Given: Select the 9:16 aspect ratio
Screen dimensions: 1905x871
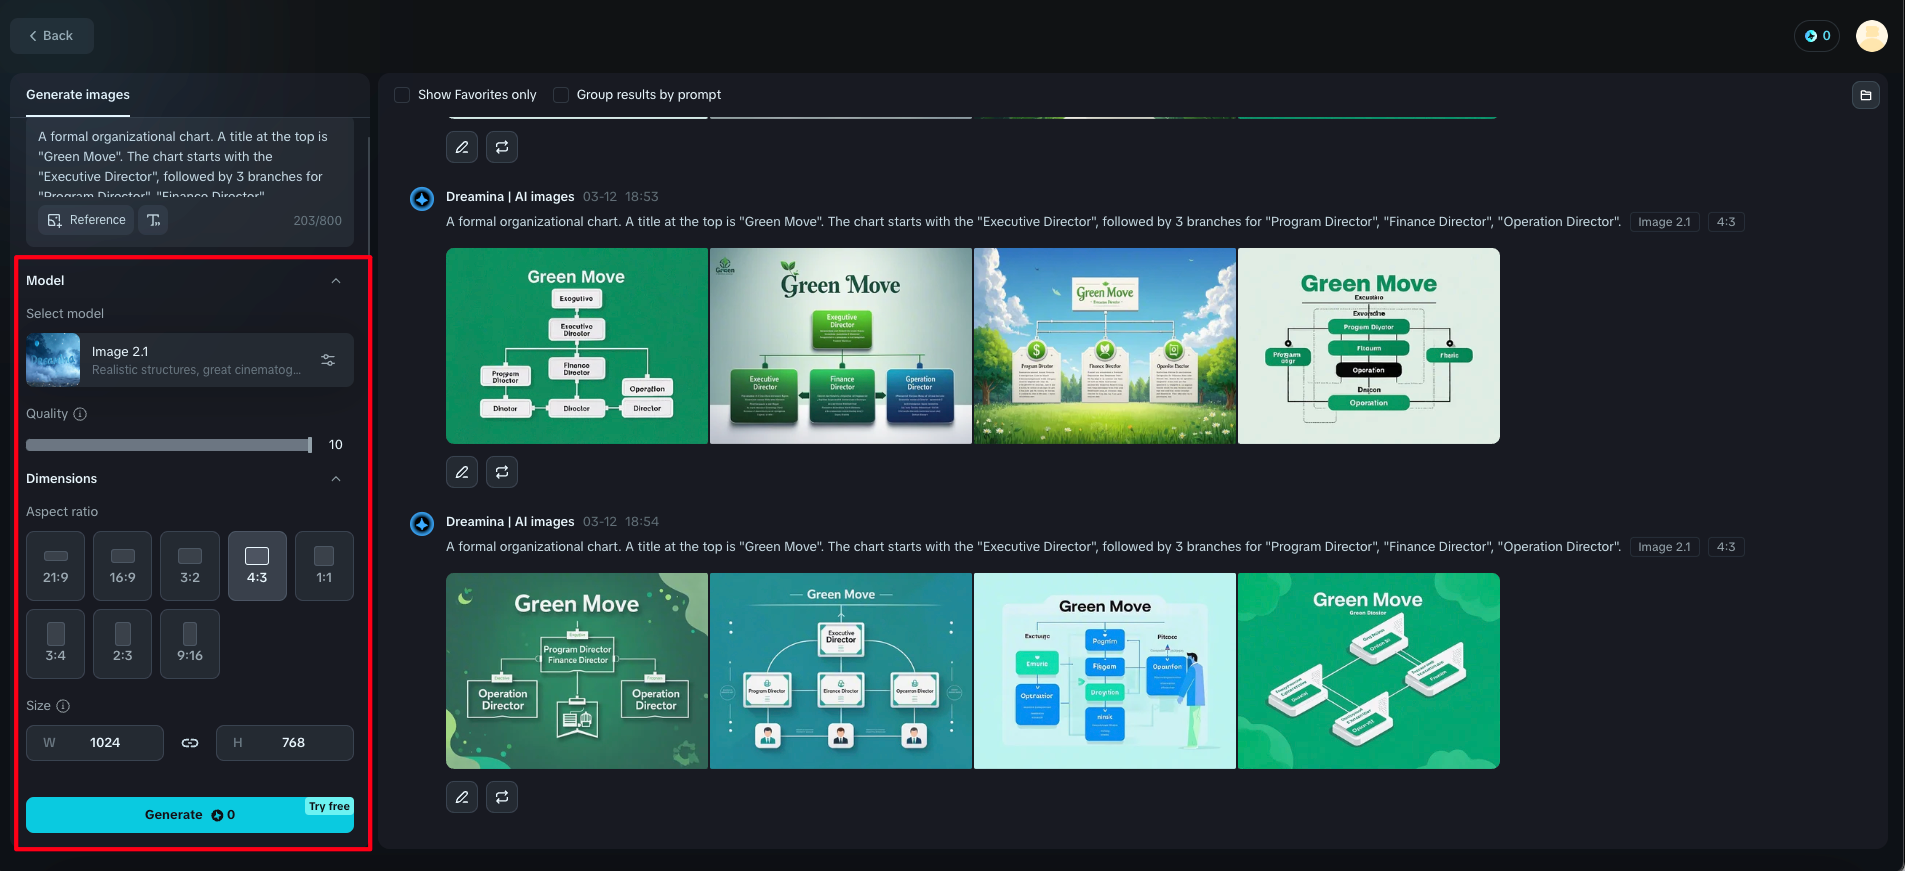Looking at the screenshot, I should [x=190, y=644].
